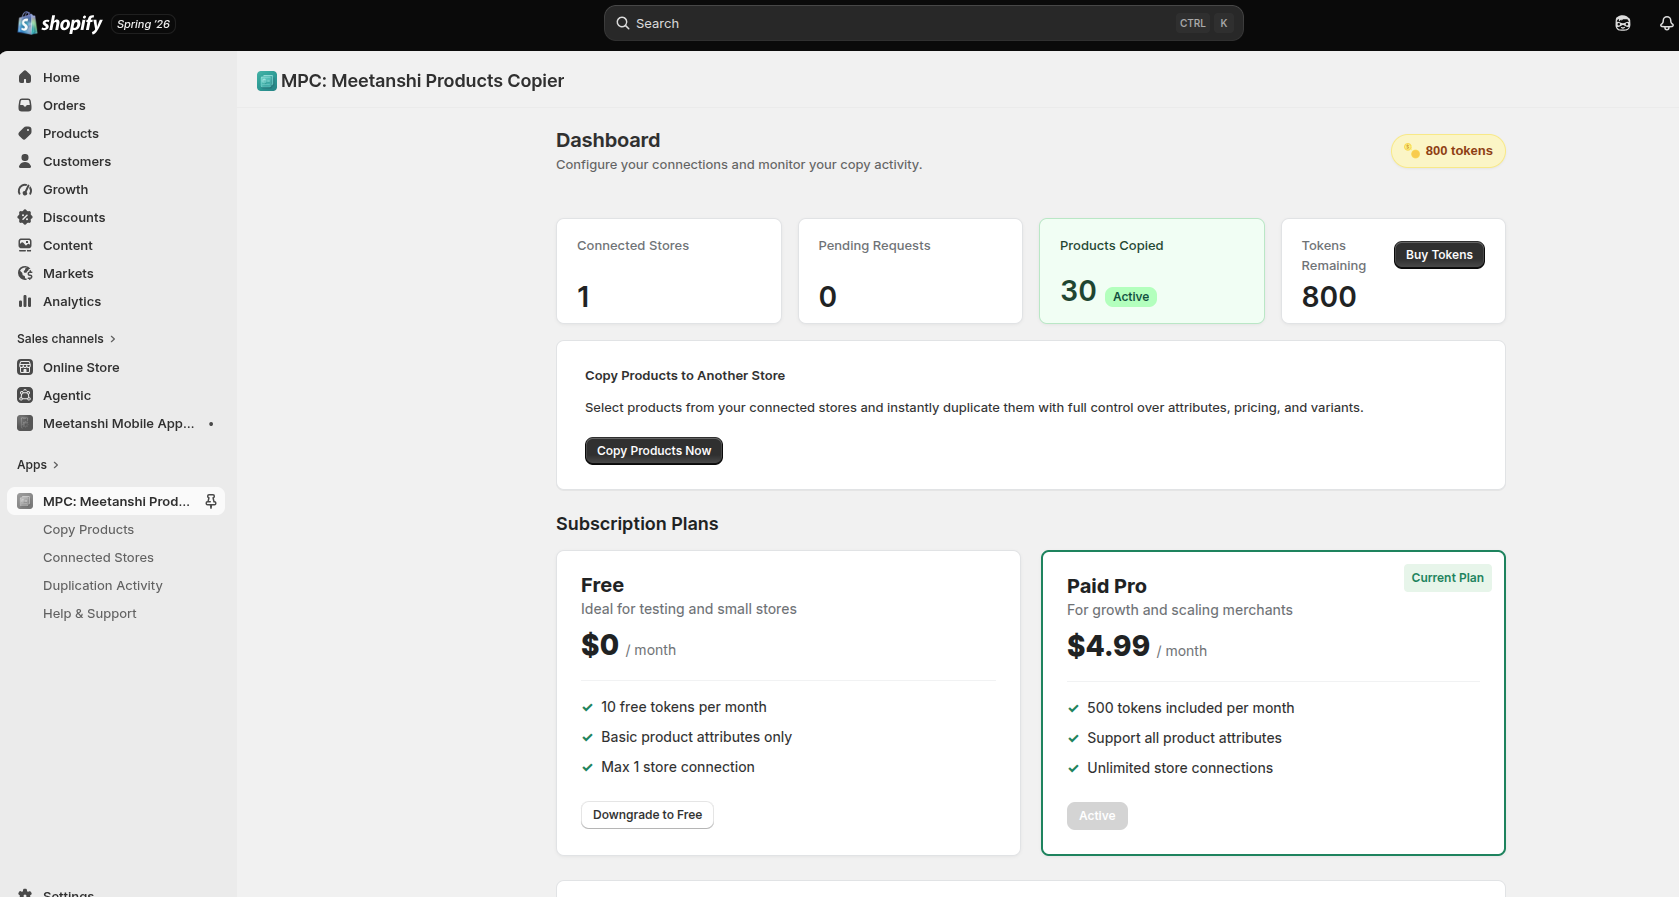Click the MPC: Meetanshi Products Copier title

422,81
